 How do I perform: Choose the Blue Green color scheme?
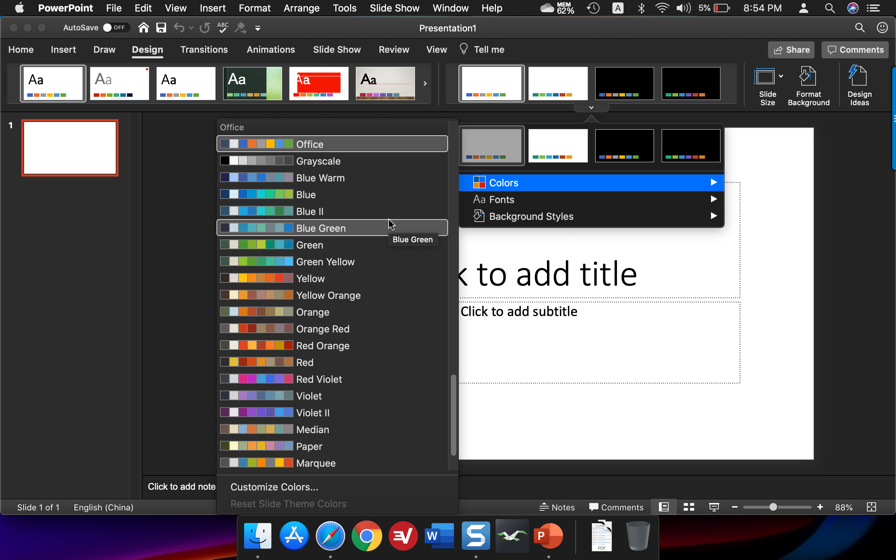(x=332, y=228)
